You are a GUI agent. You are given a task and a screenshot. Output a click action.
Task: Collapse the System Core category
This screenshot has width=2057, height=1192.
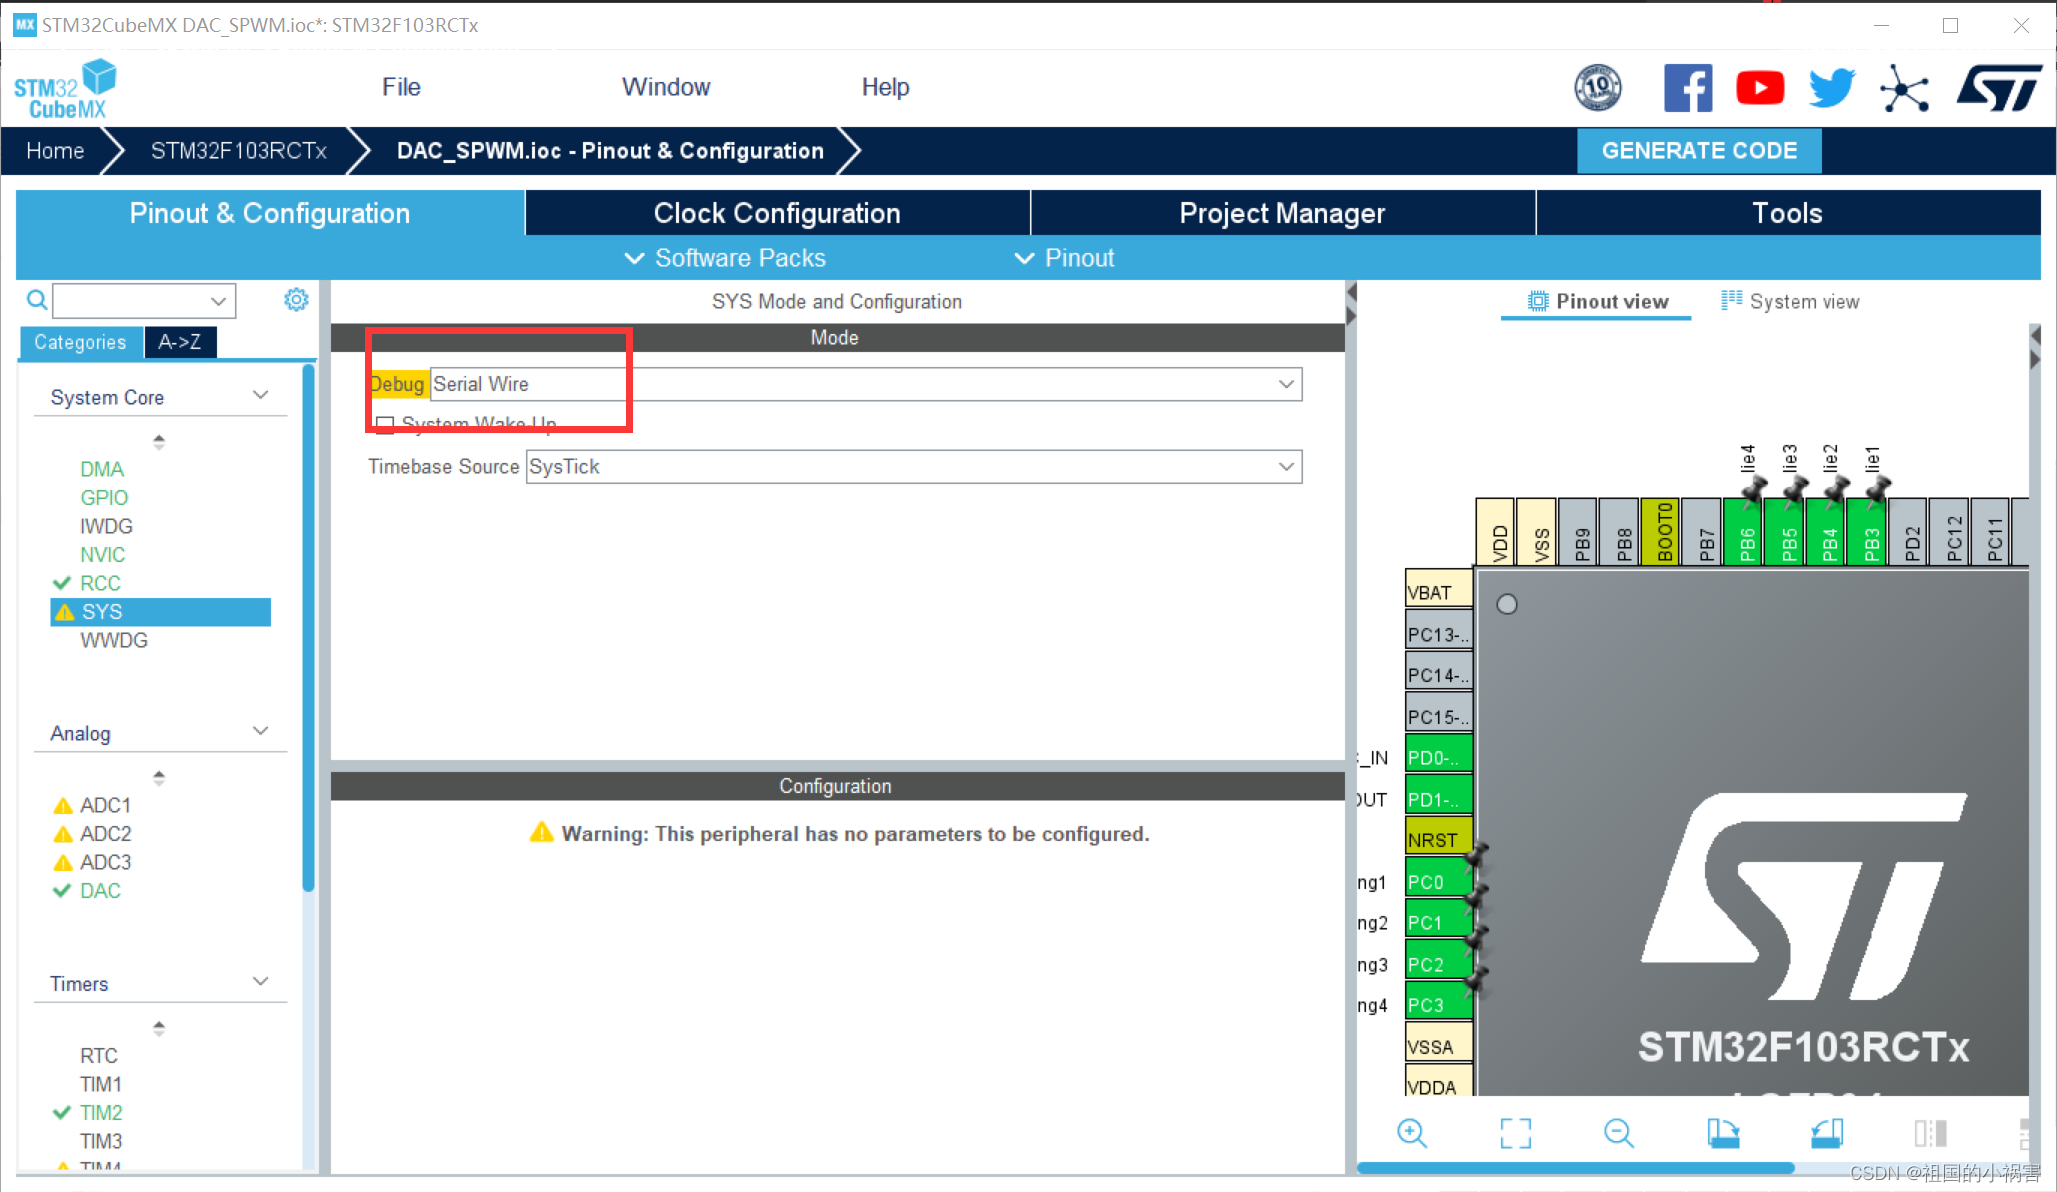point(260,396)
